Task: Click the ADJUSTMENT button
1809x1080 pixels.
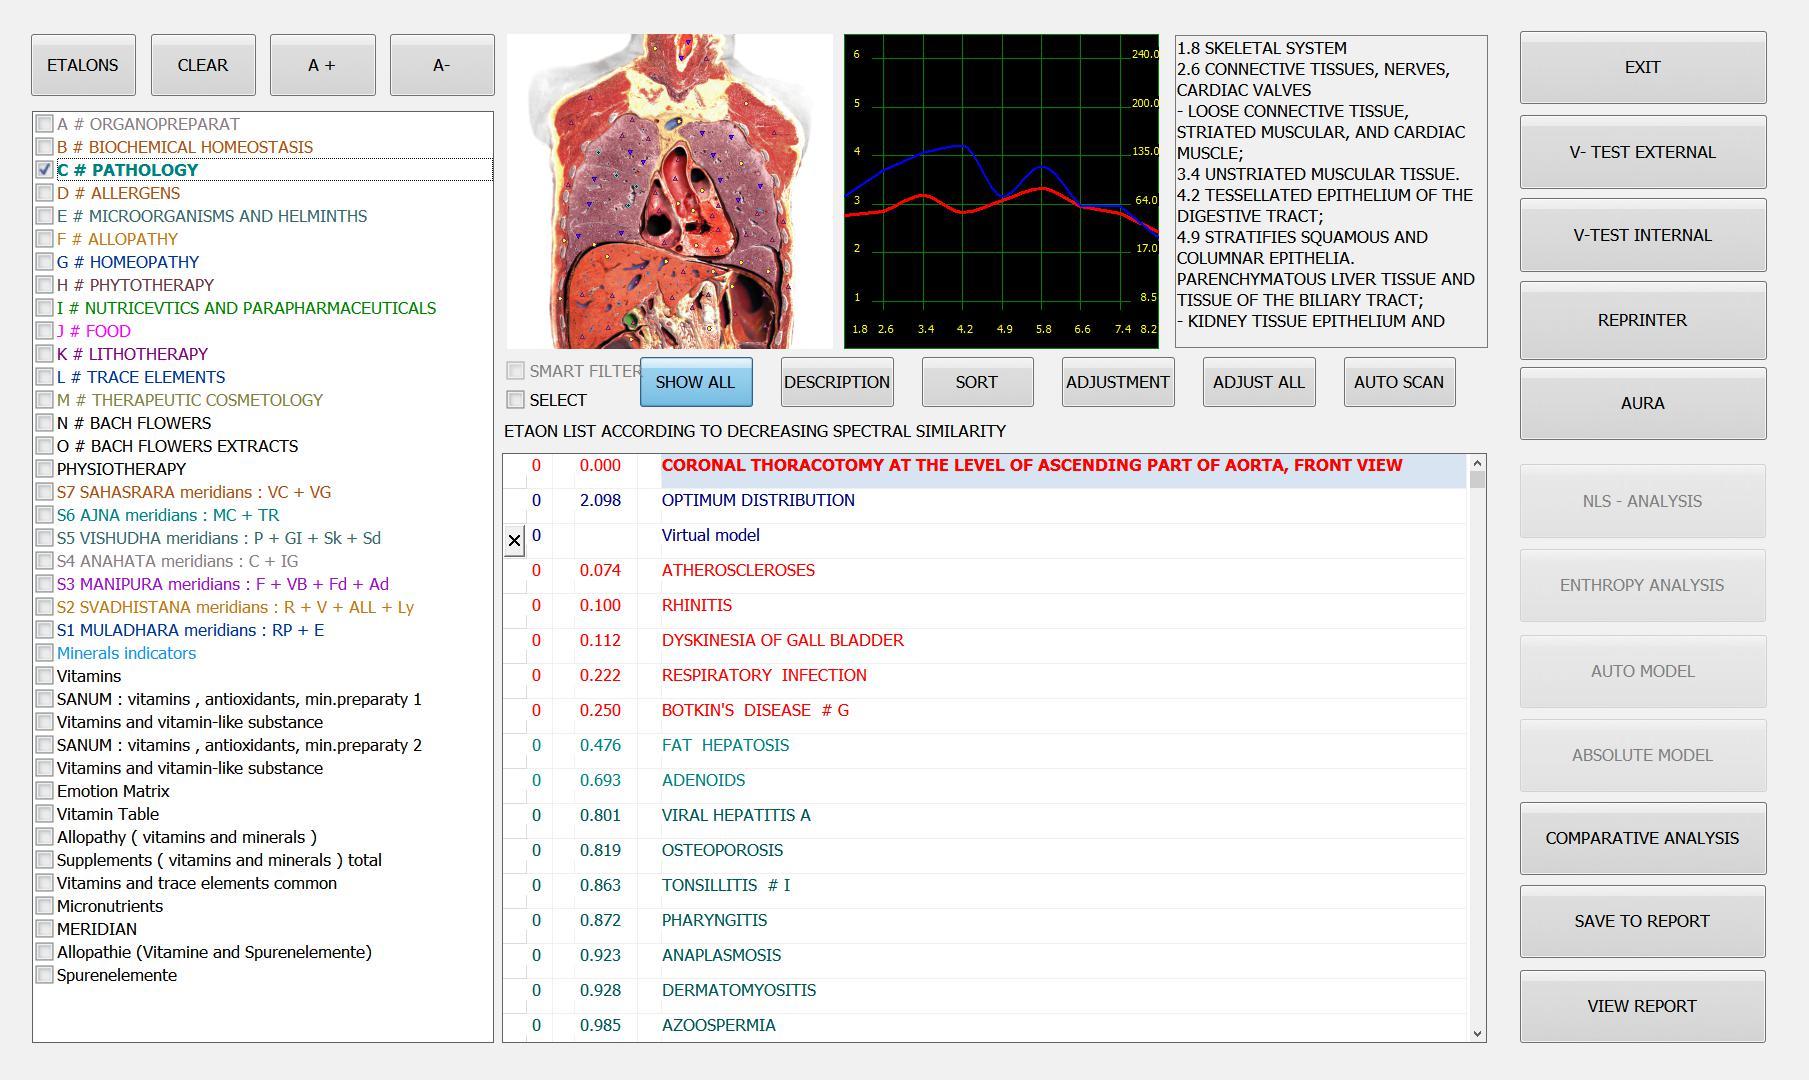Action: coord(1118,382)
